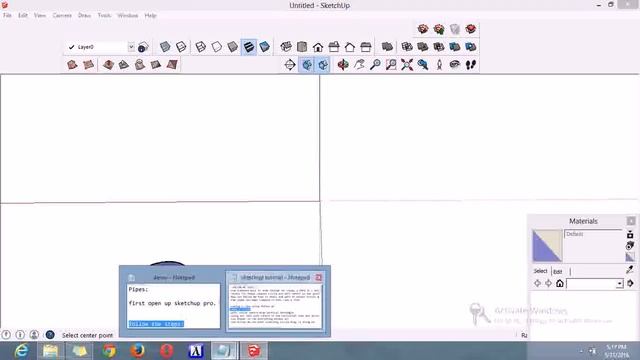Select the Flip Edge sandbox tool

click(x=172, y=64)
